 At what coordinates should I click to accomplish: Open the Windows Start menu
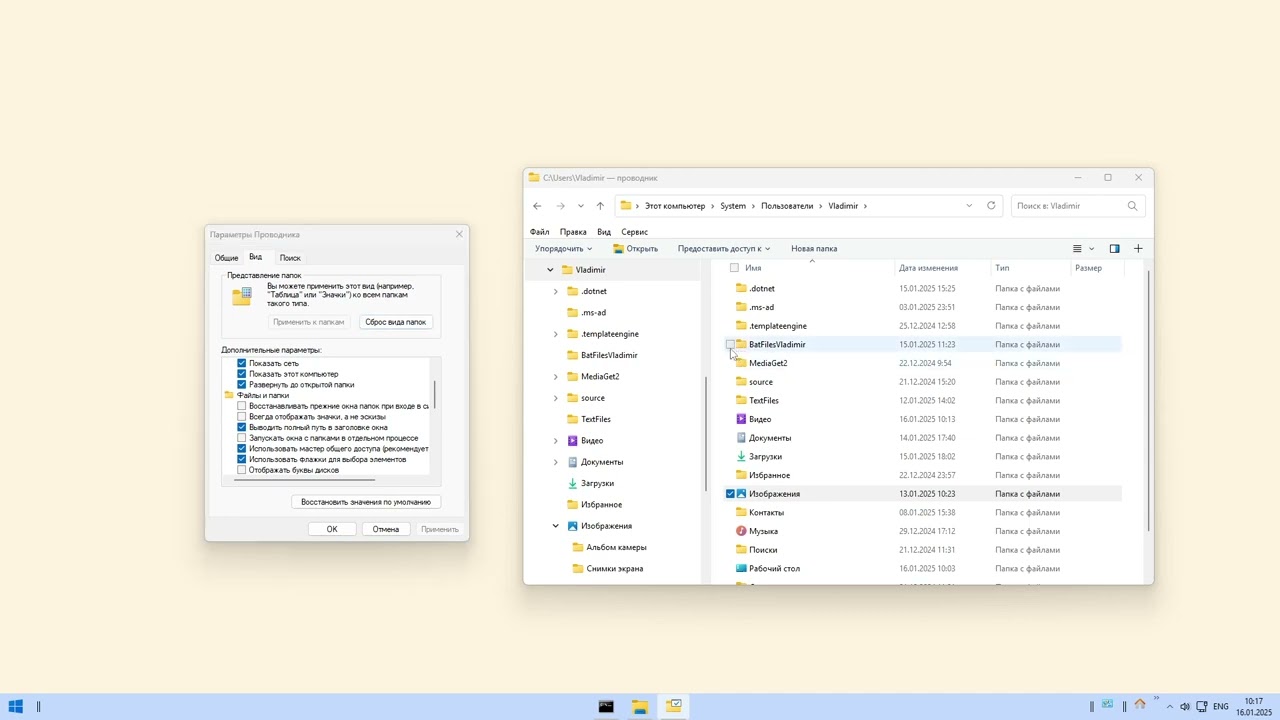point(15,707)
